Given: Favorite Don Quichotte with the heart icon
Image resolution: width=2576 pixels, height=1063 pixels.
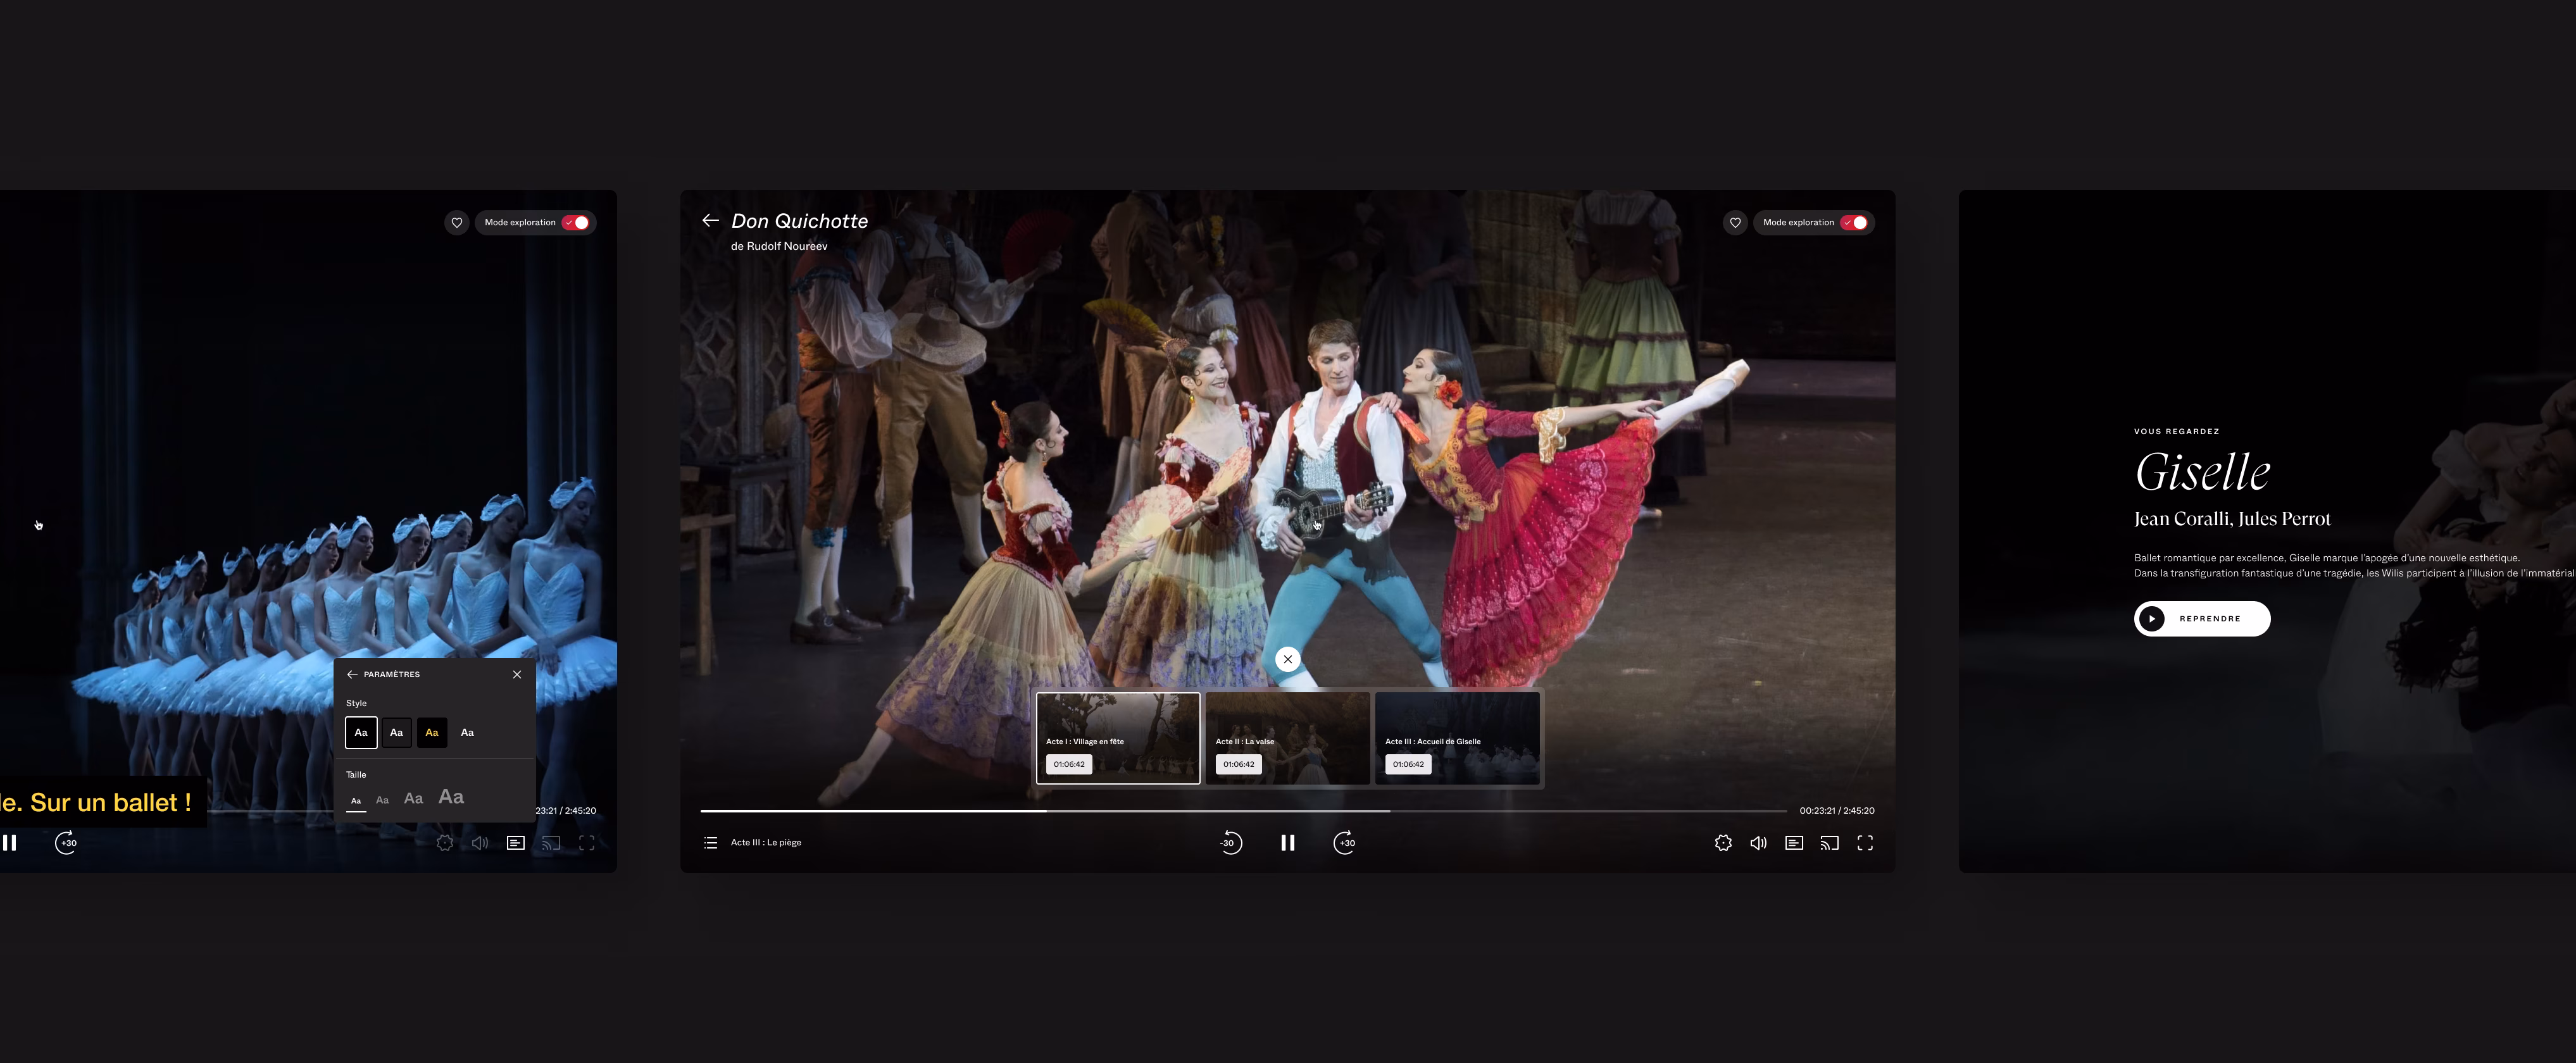Looking at the screenshot, I should (1735, 223).
